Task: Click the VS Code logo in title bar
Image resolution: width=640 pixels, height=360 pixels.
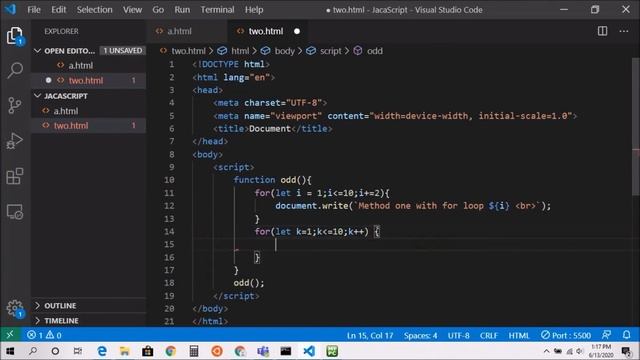Action: pos(10,9)
